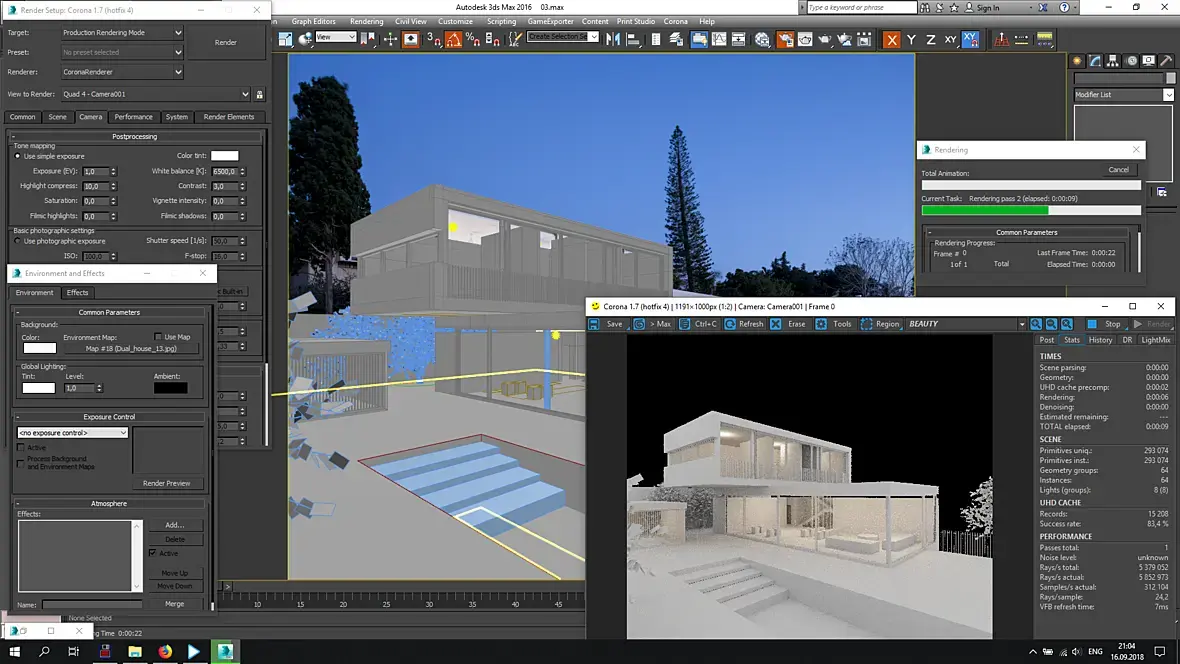This screenshot has width=1180, height=664.
Task: Click the lock icon beside View to Render
Action: coord(260,95)
